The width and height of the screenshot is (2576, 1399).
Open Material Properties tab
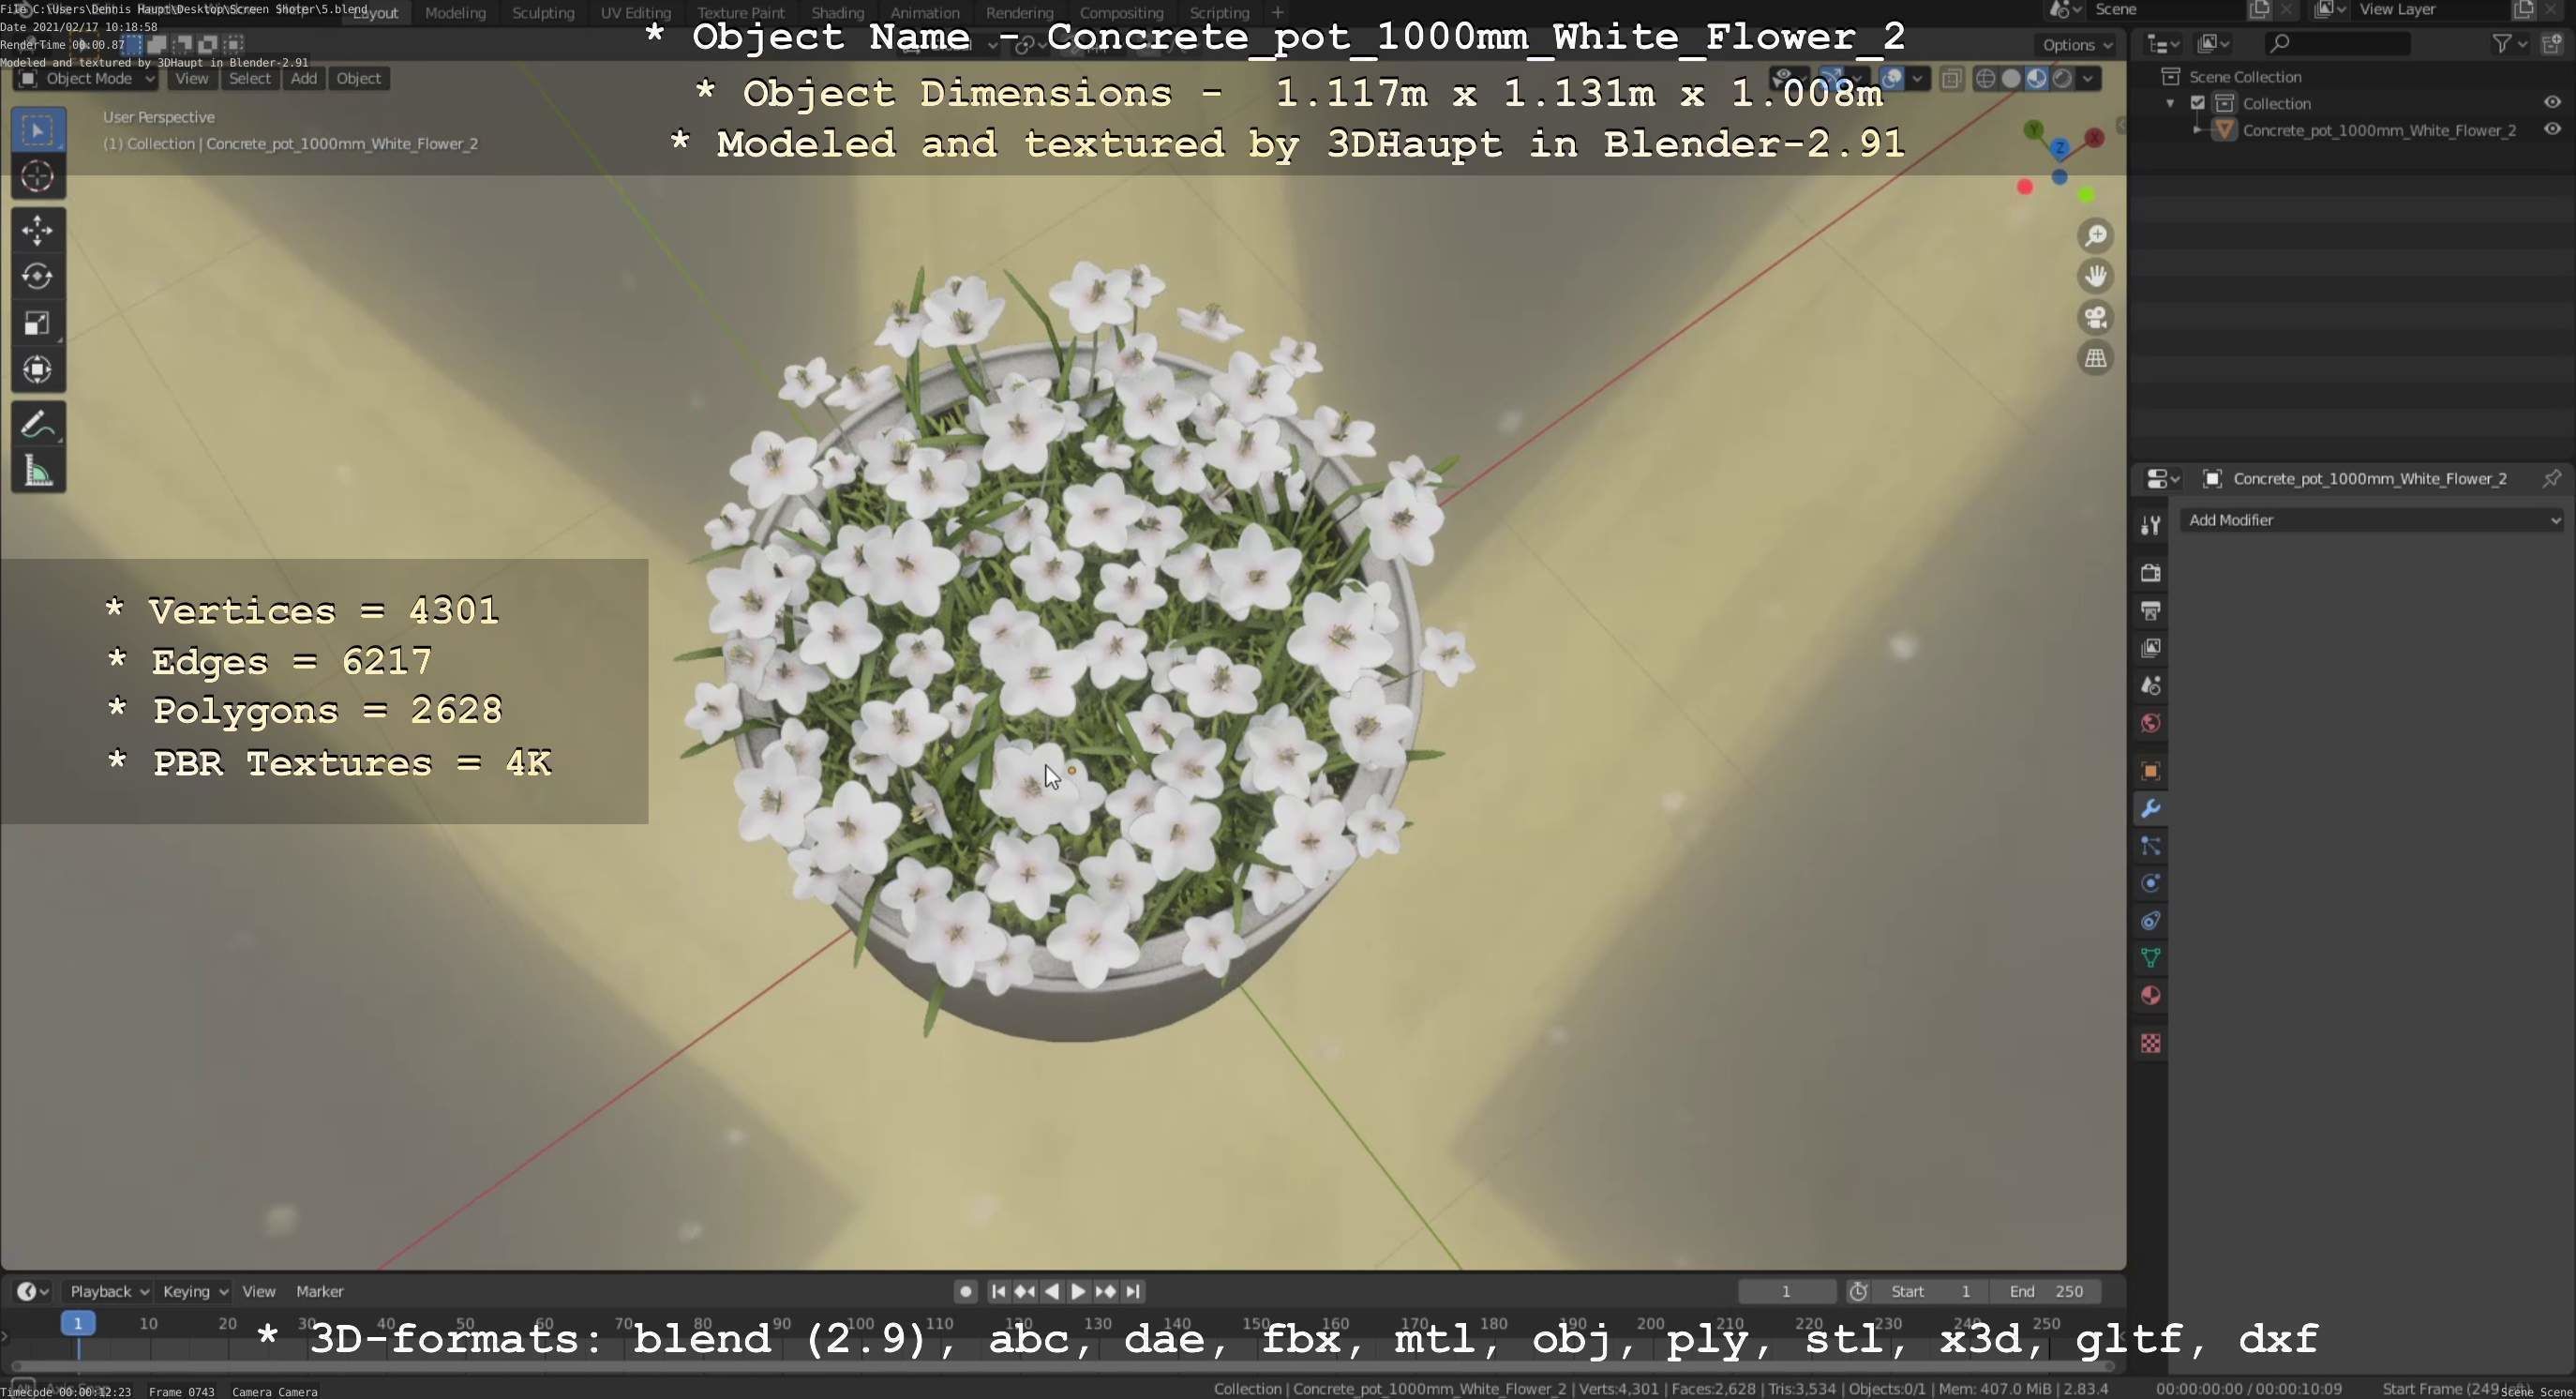point(2150,996)
